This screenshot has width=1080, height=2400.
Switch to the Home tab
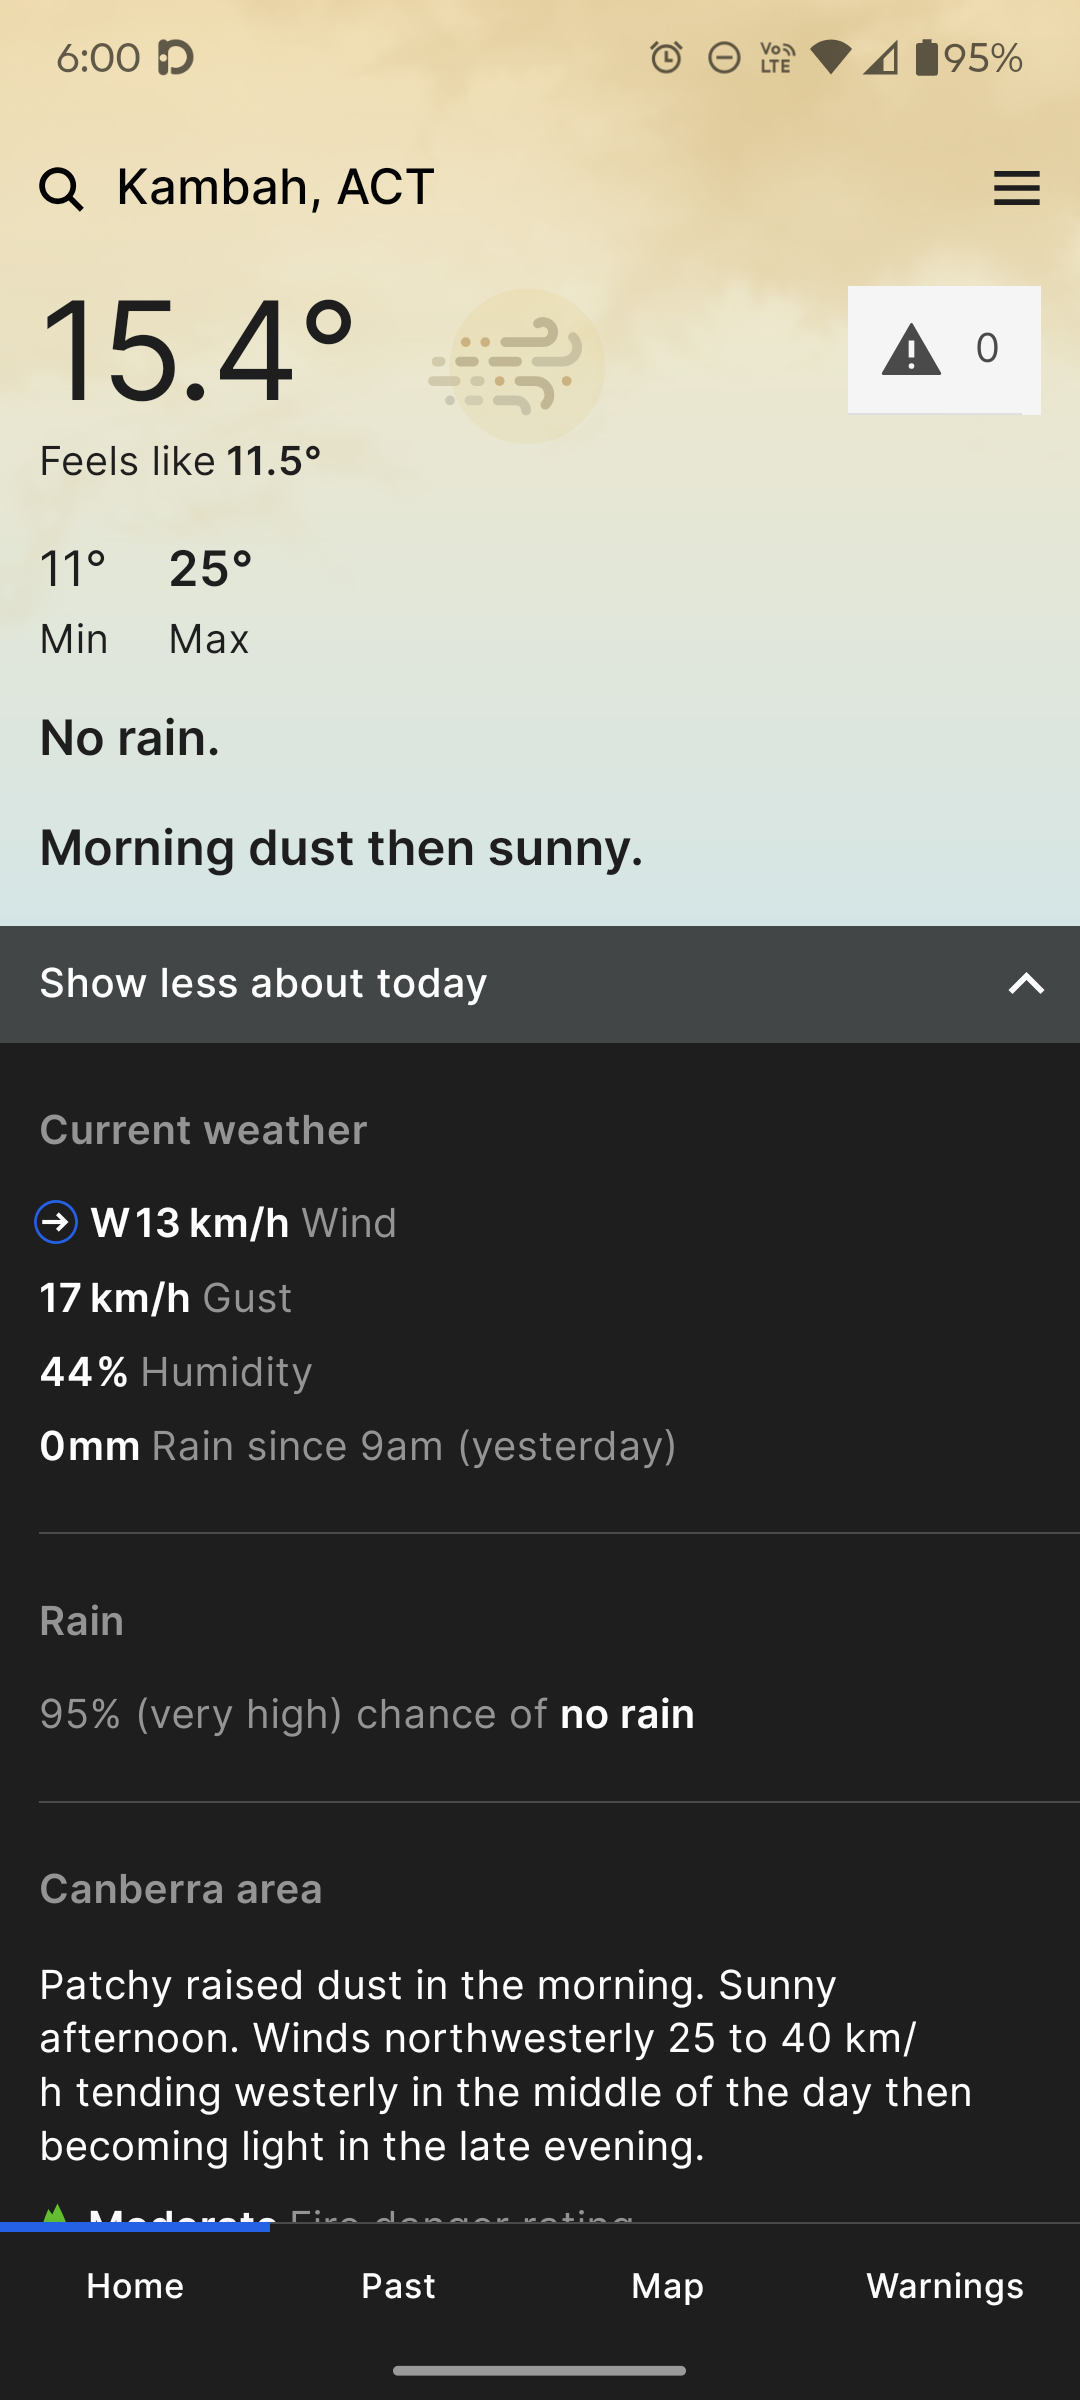pyautogui.click(x=135, y=2286)
